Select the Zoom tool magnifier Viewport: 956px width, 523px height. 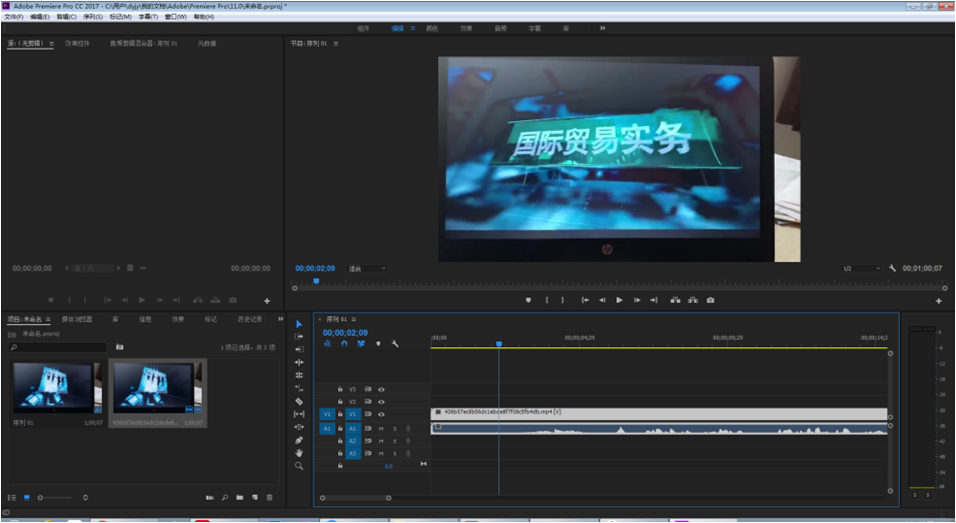coord(299,466)
